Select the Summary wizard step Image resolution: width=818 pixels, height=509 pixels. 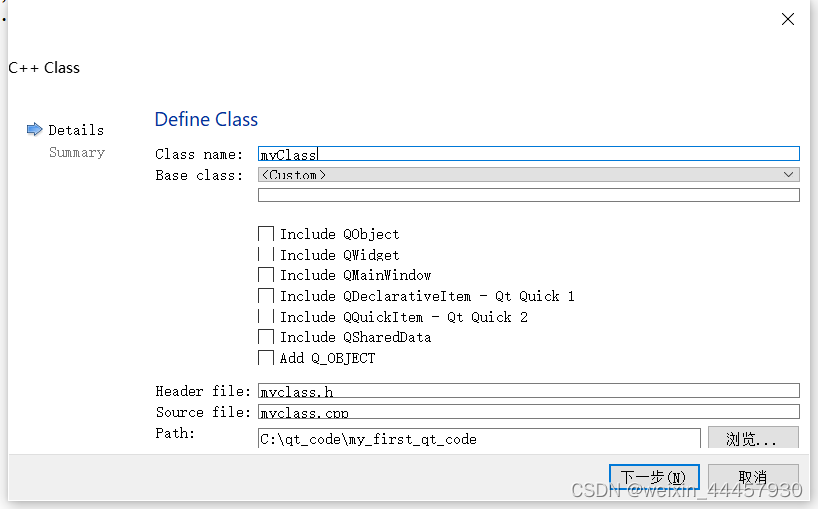(77, 152)
